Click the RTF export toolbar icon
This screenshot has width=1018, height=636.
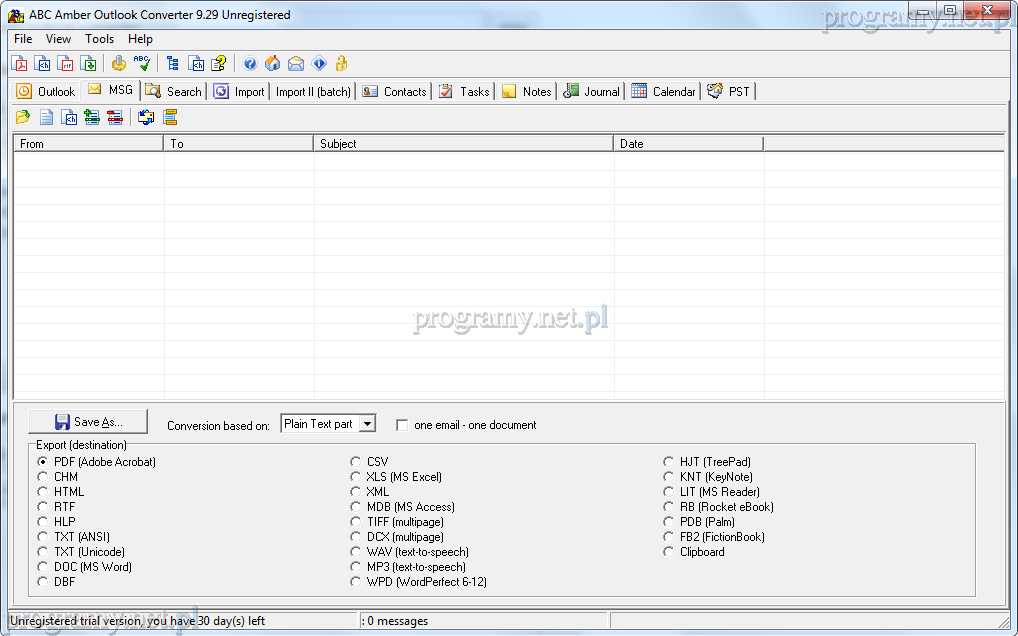click(x=66, y=64)
